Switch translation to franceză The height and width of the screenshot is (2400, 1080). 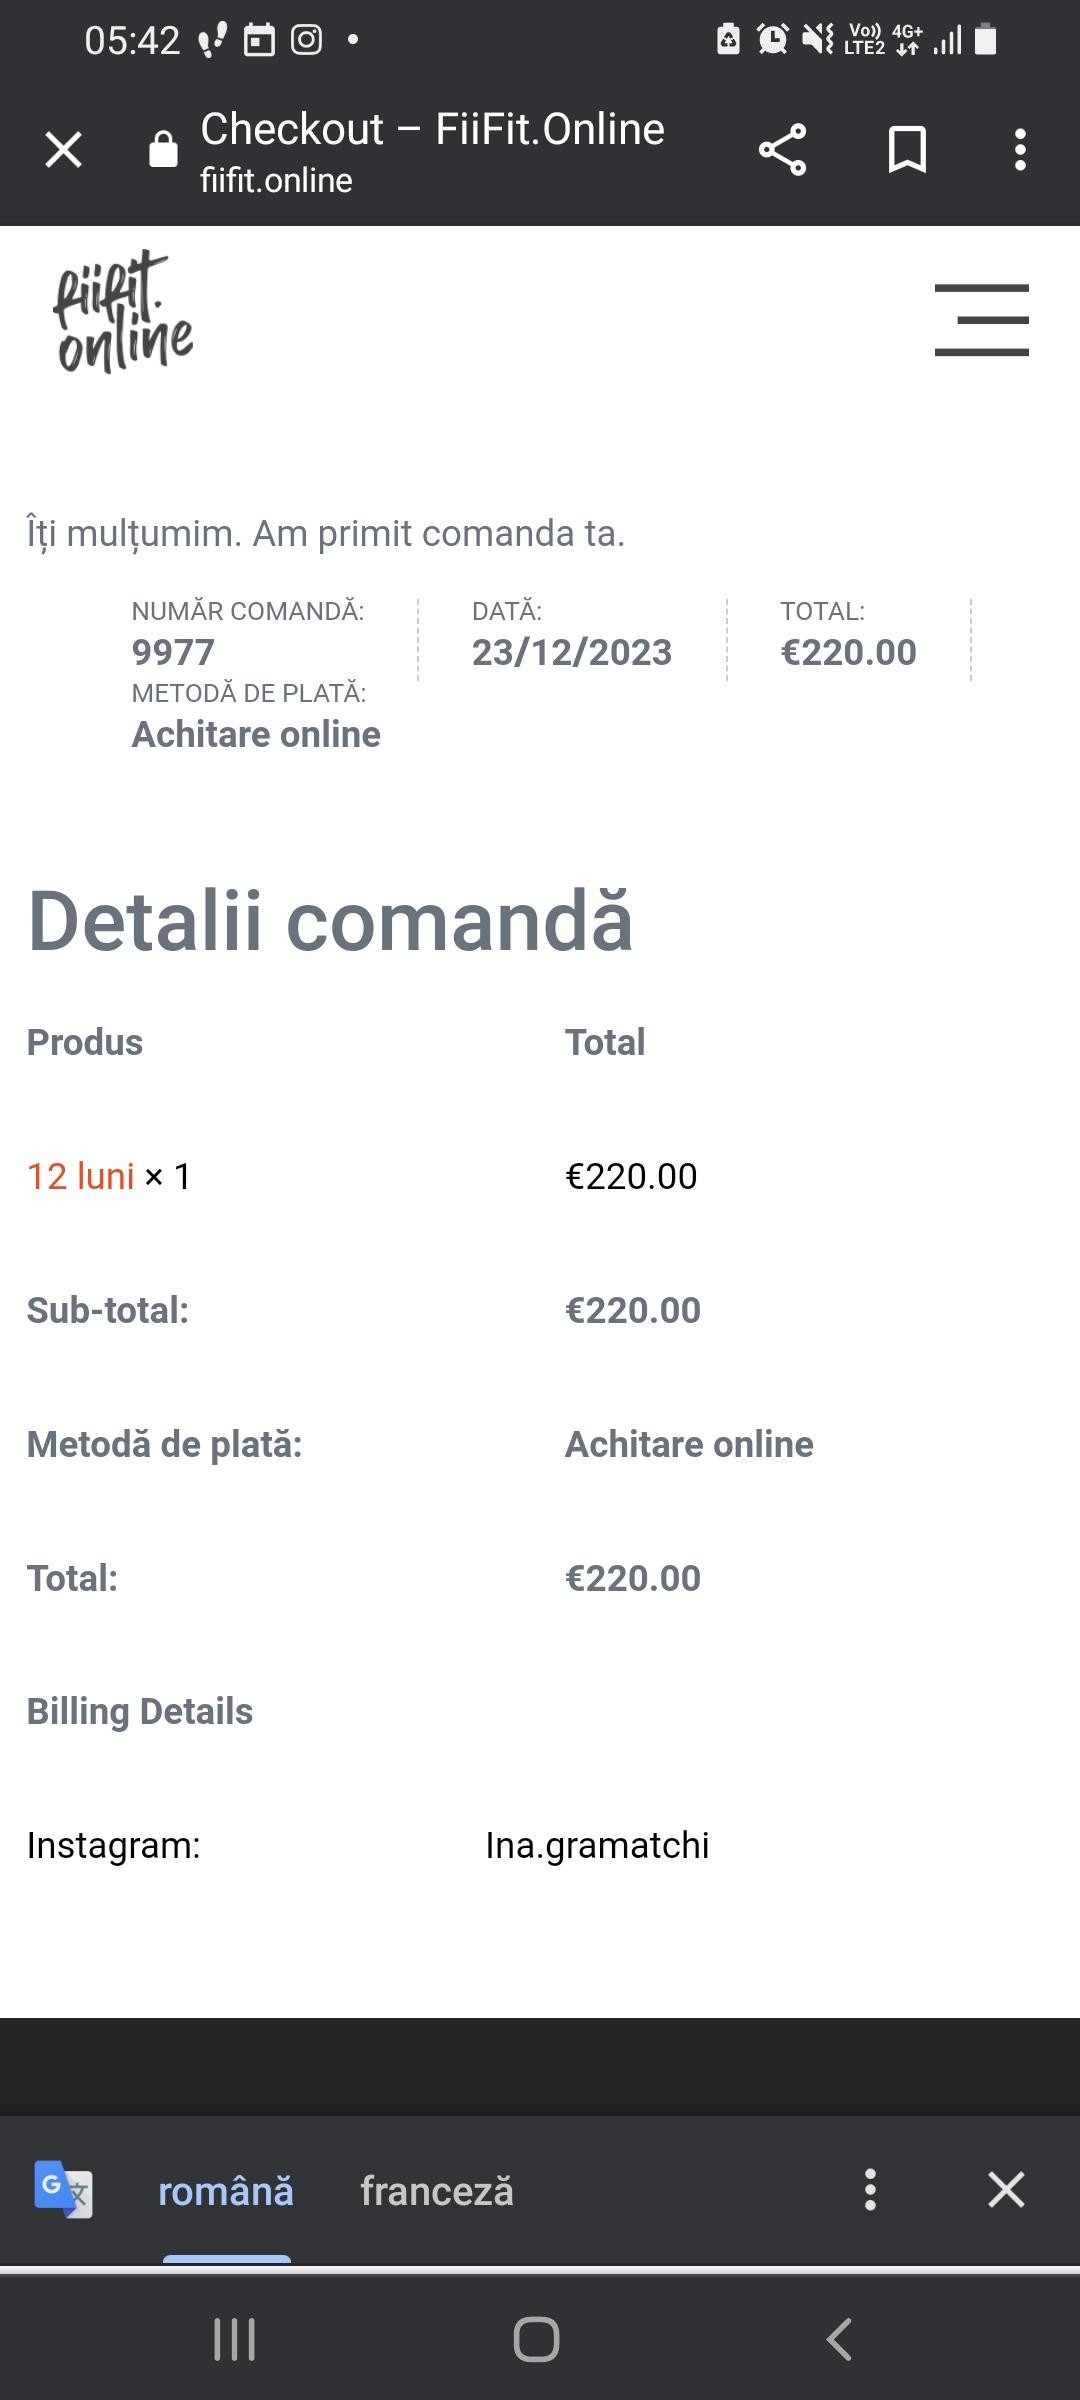[436, 2191]
